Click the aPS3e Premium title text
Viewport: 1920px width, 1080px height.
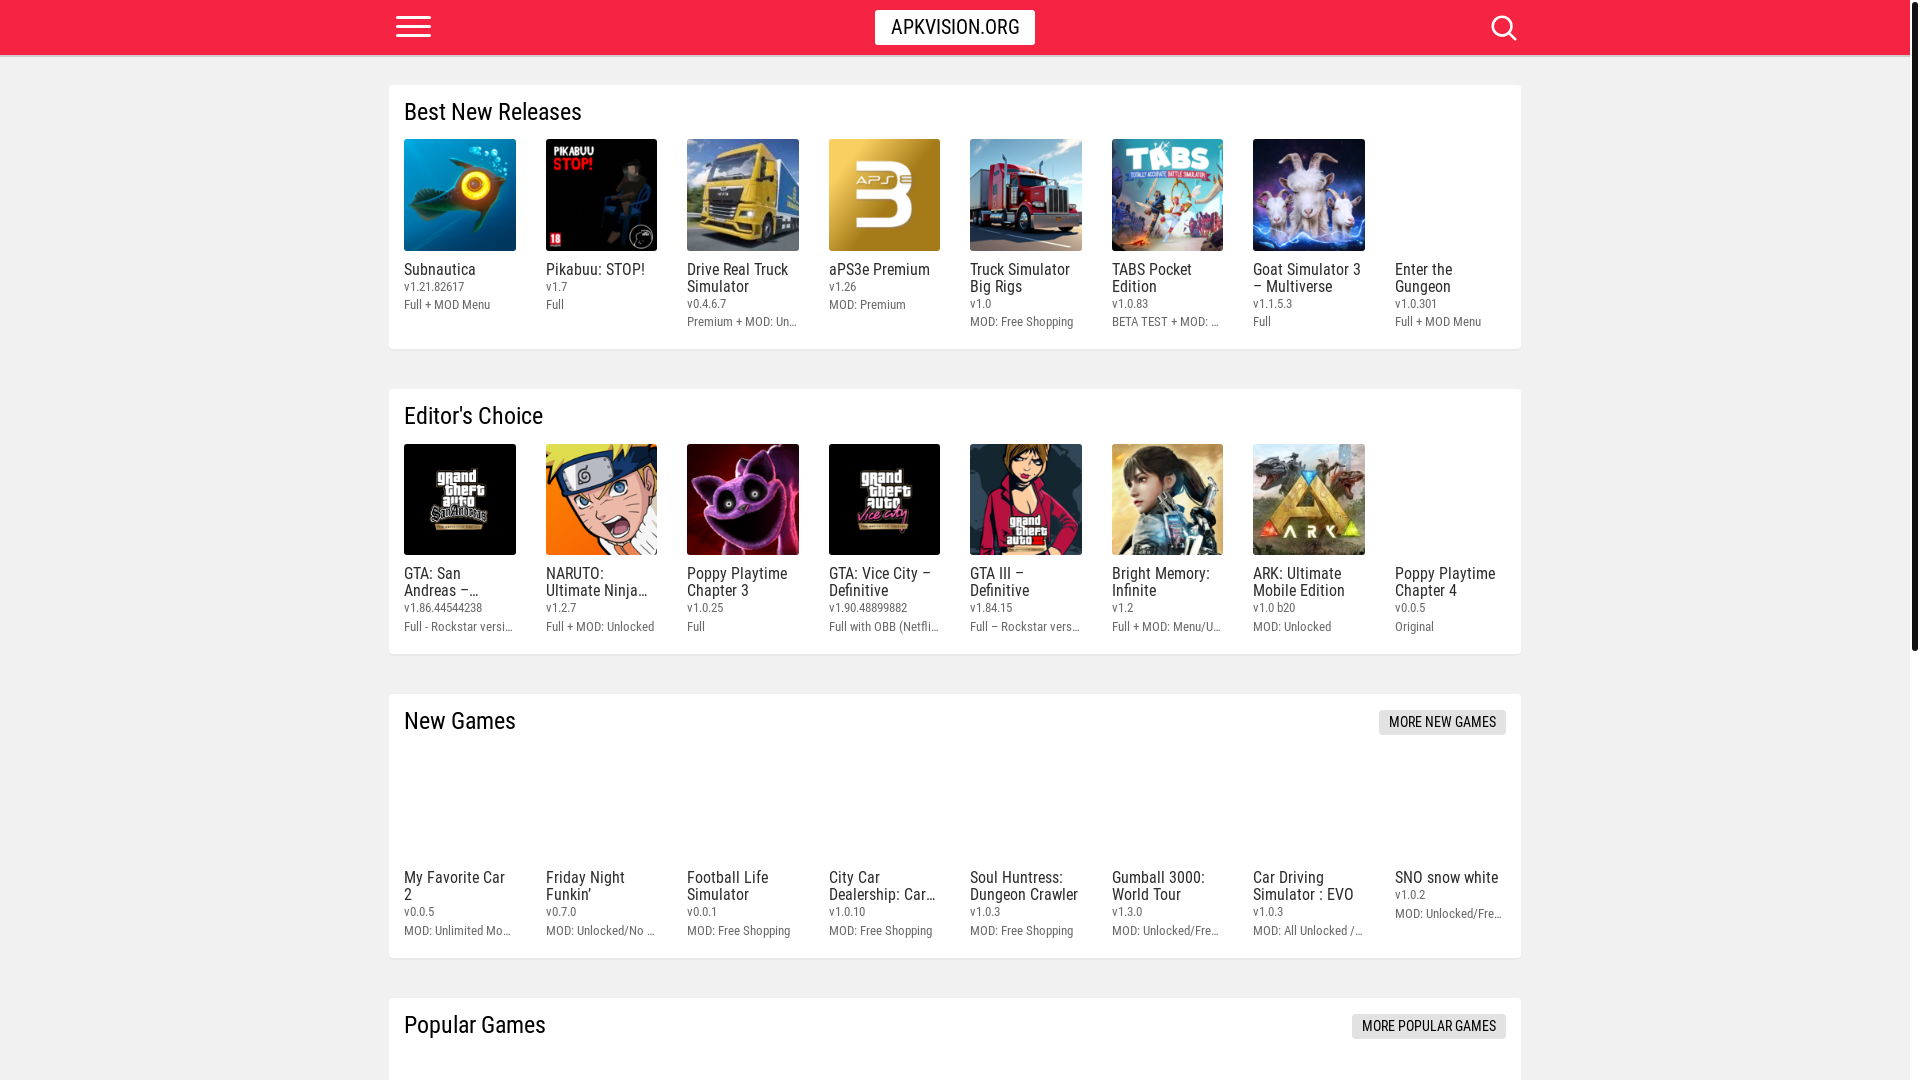[x=879, y=270]
